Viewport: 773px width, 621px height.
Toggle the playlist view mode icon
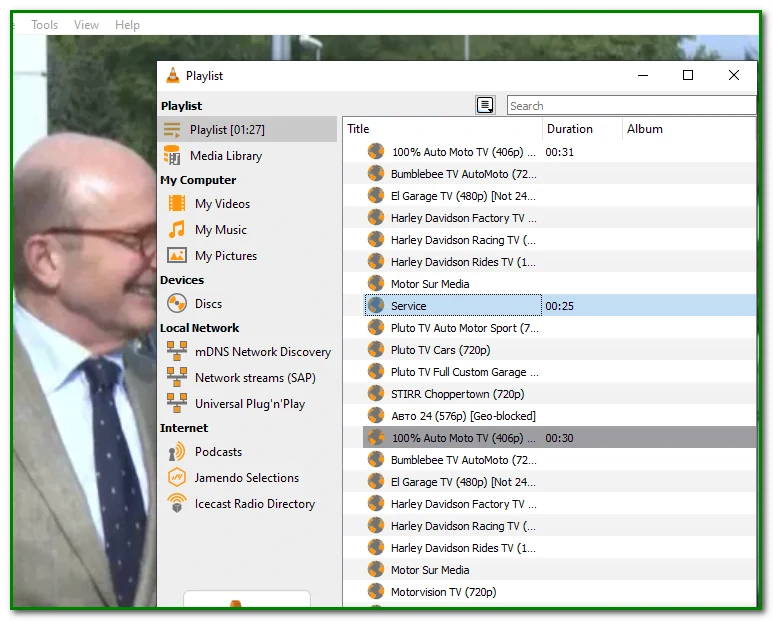pyautogui.click(x=485, y=105)
